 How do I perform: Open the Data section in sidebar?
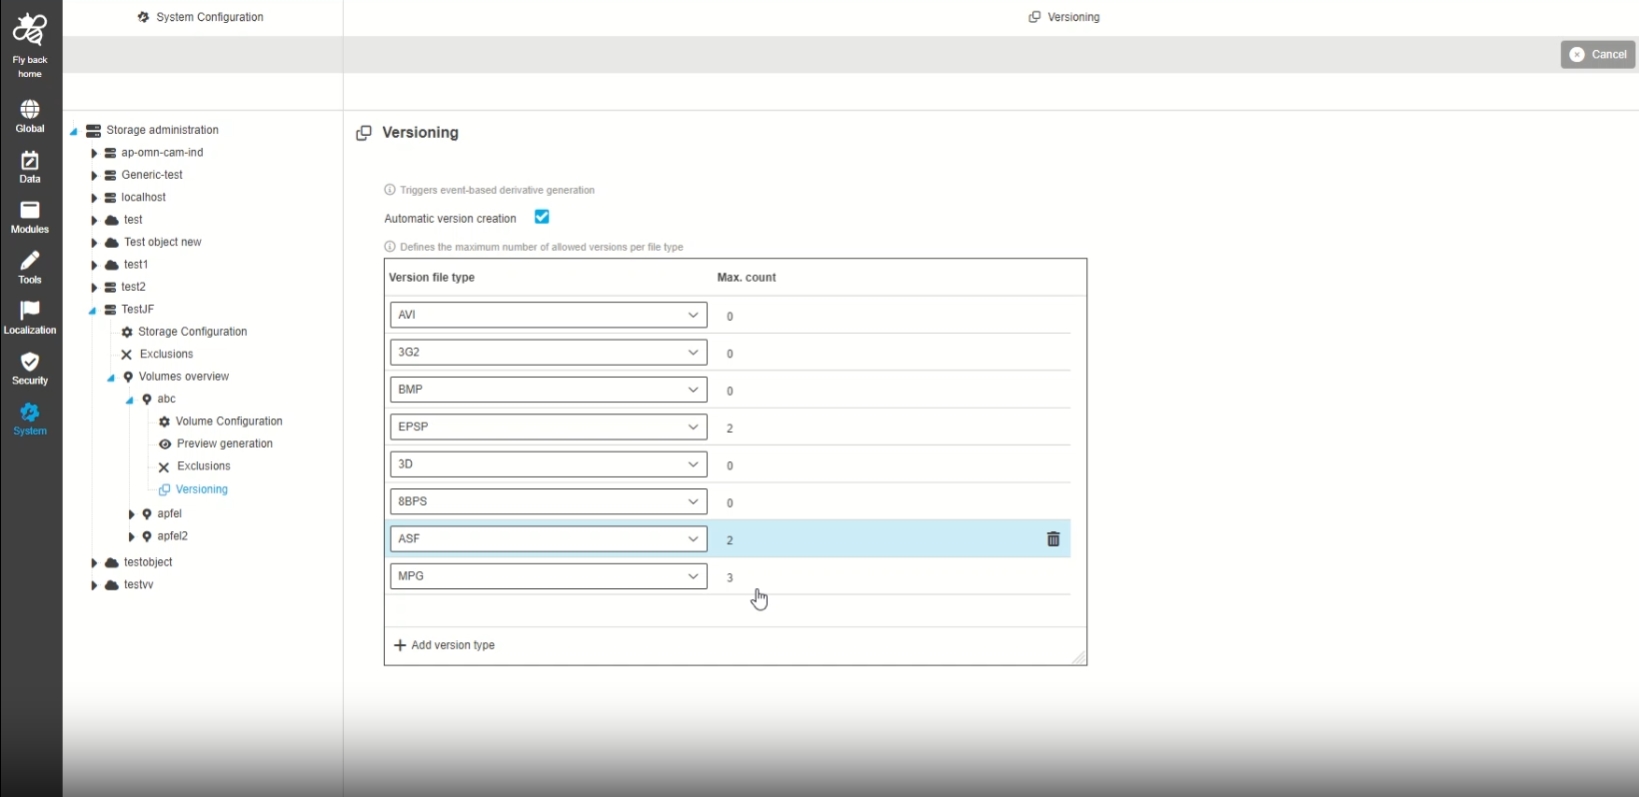click(x=30, y=161)
